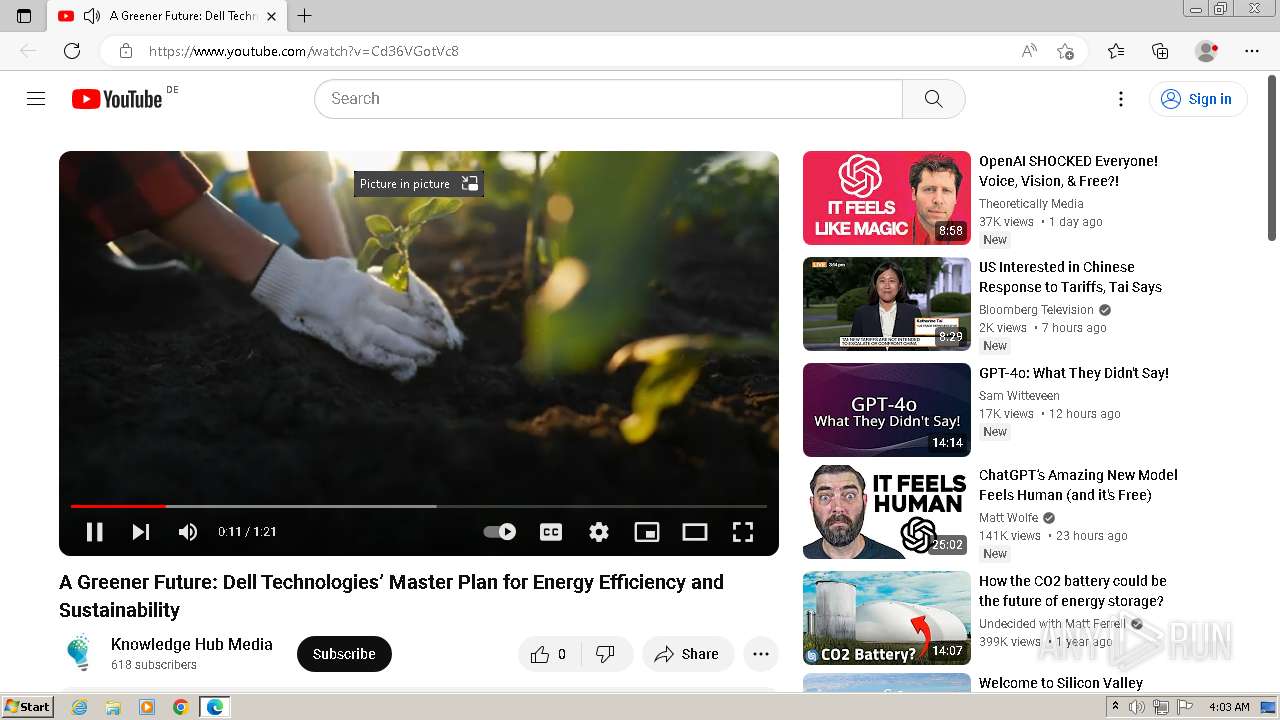Screen dimensions: 1280x720
Task: Toggle closed captions in player
Action: click(x=551, y=532)
